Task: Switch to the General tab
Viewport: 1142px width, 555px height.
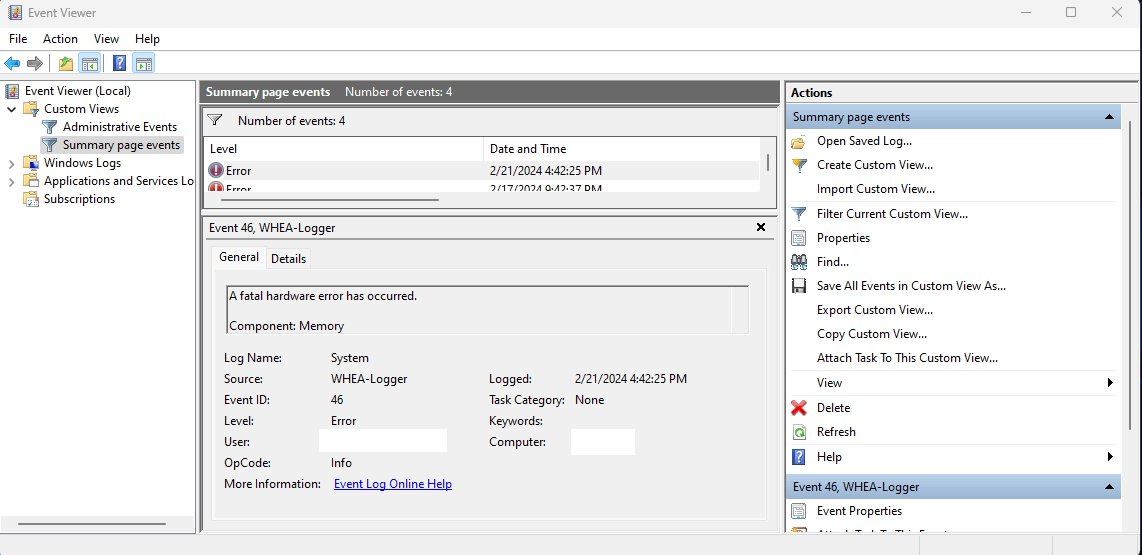Action: pyautogui.click(x=239, y=257)
